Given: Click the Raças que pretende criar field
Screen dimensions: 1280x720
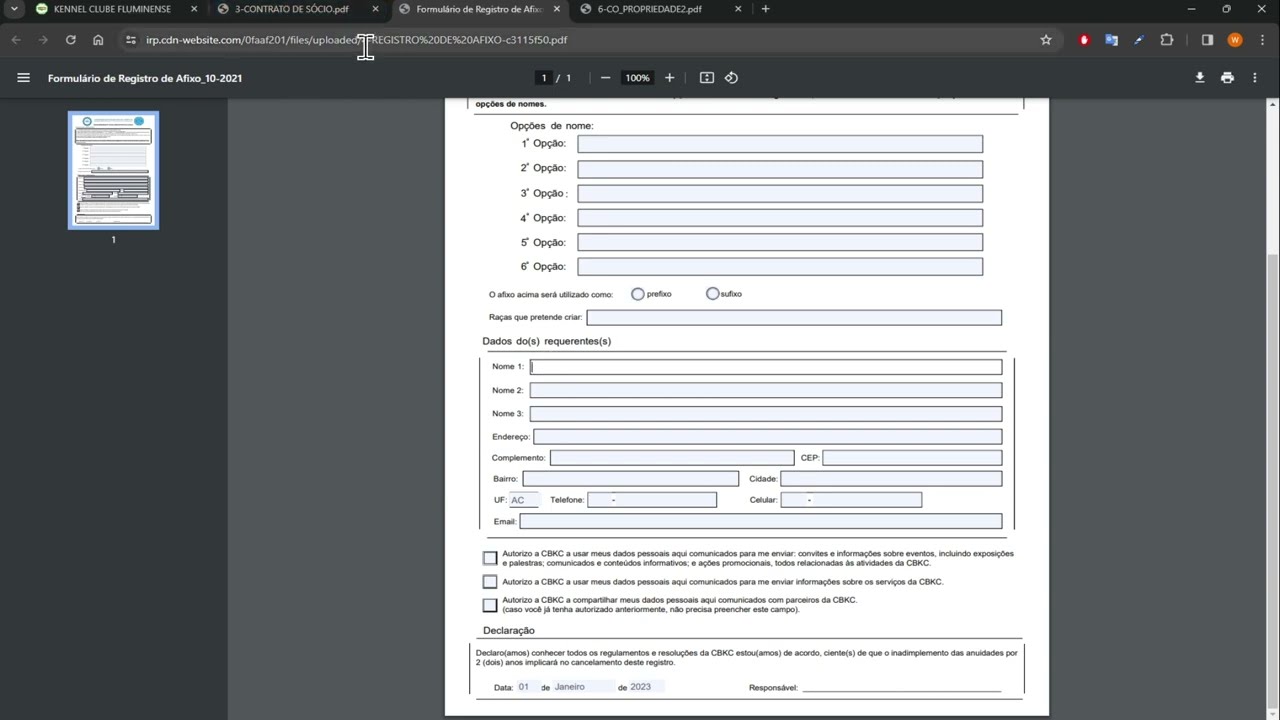Looking at the screenshot, I should [794, 317].
